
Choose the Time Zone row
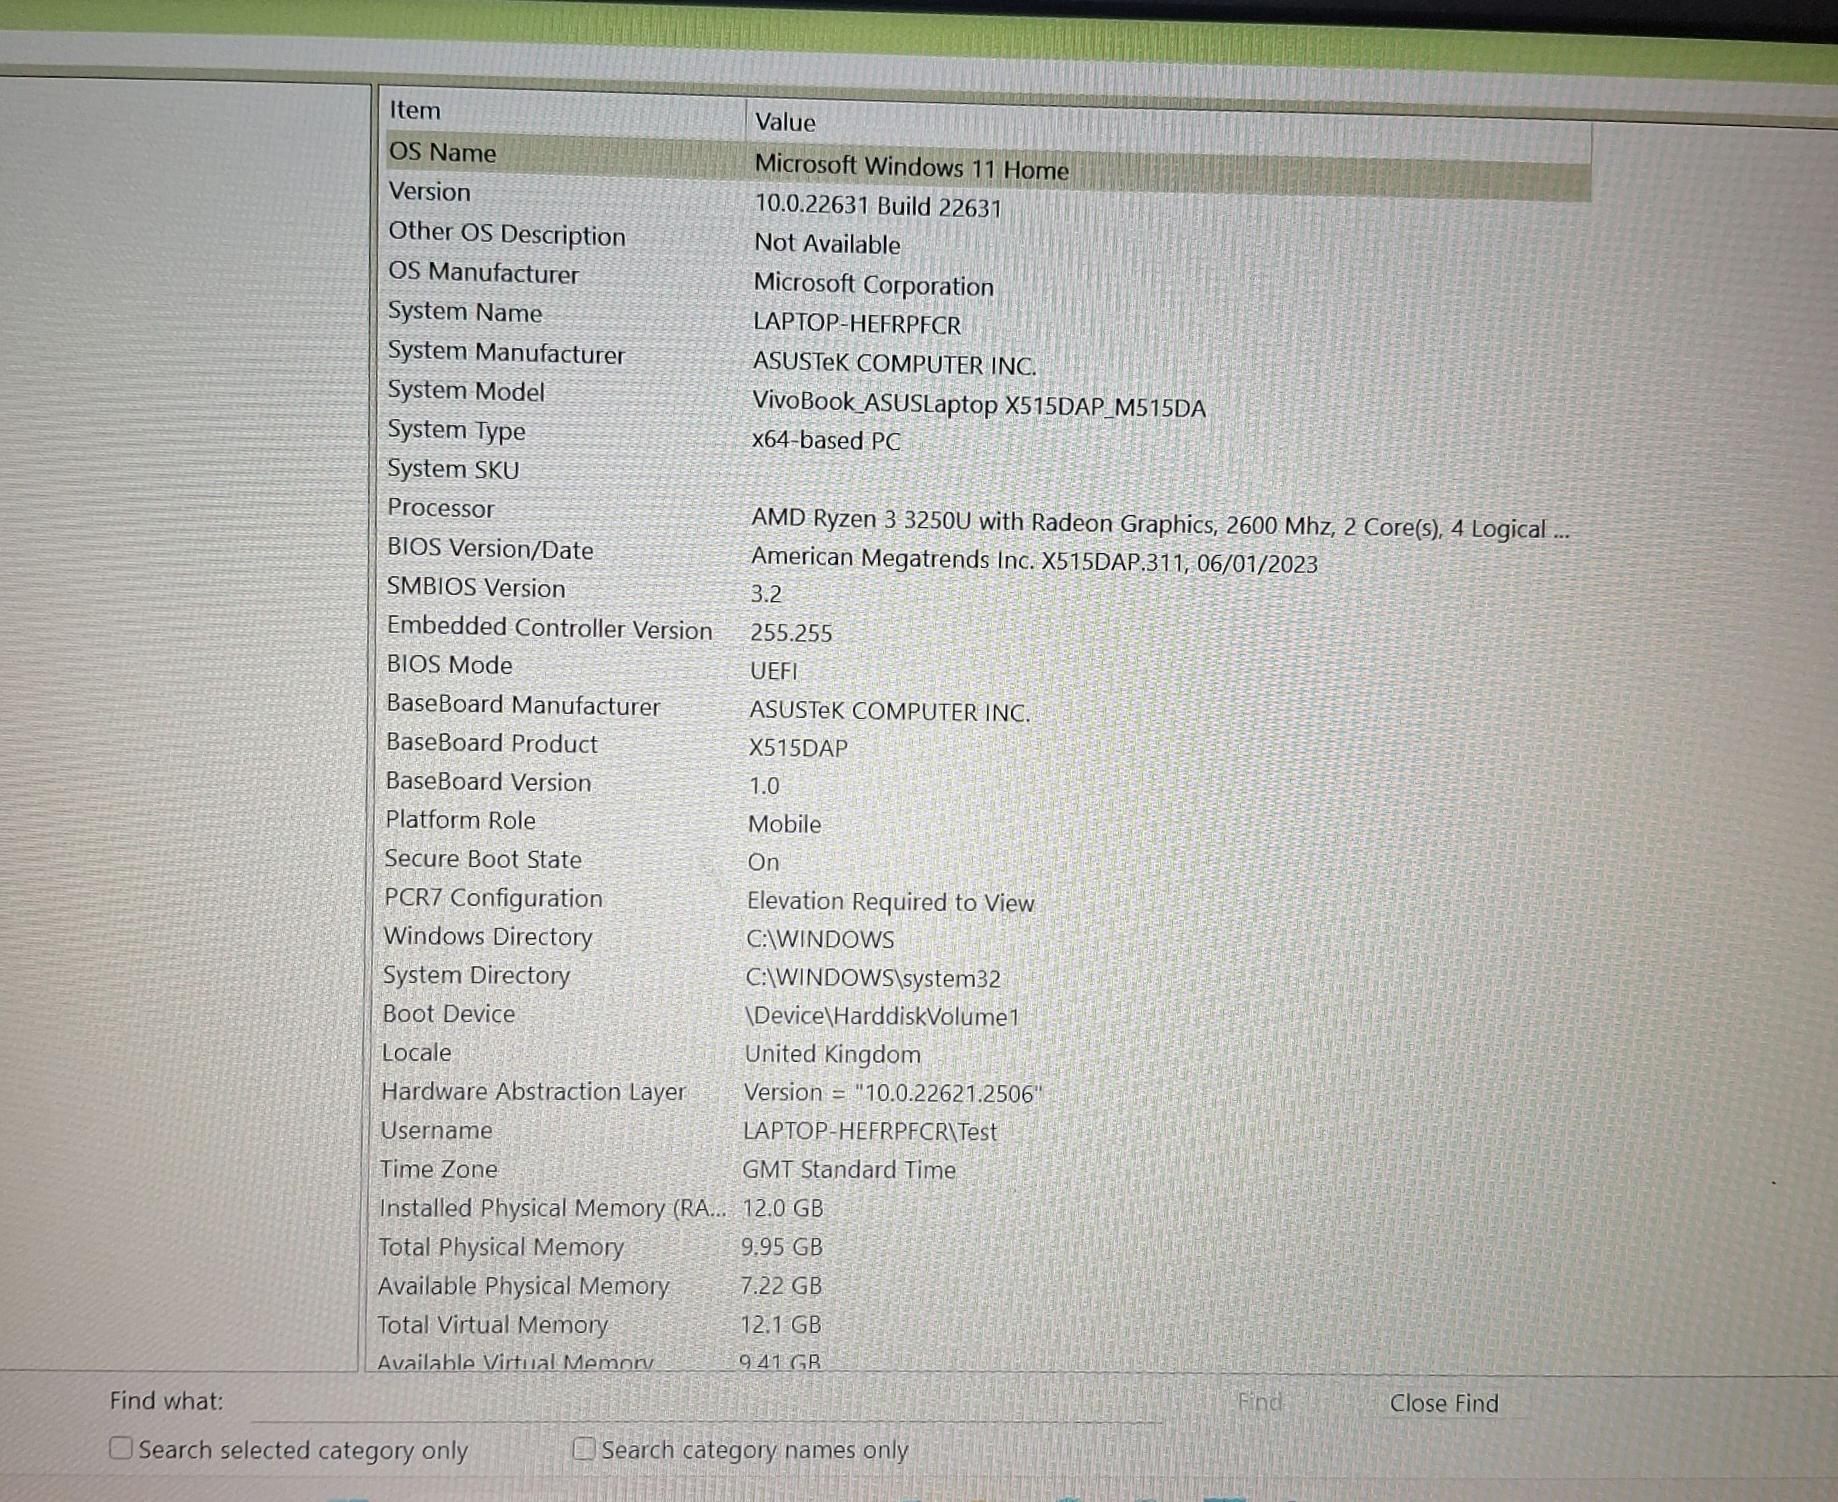[x=438, y=1169]
